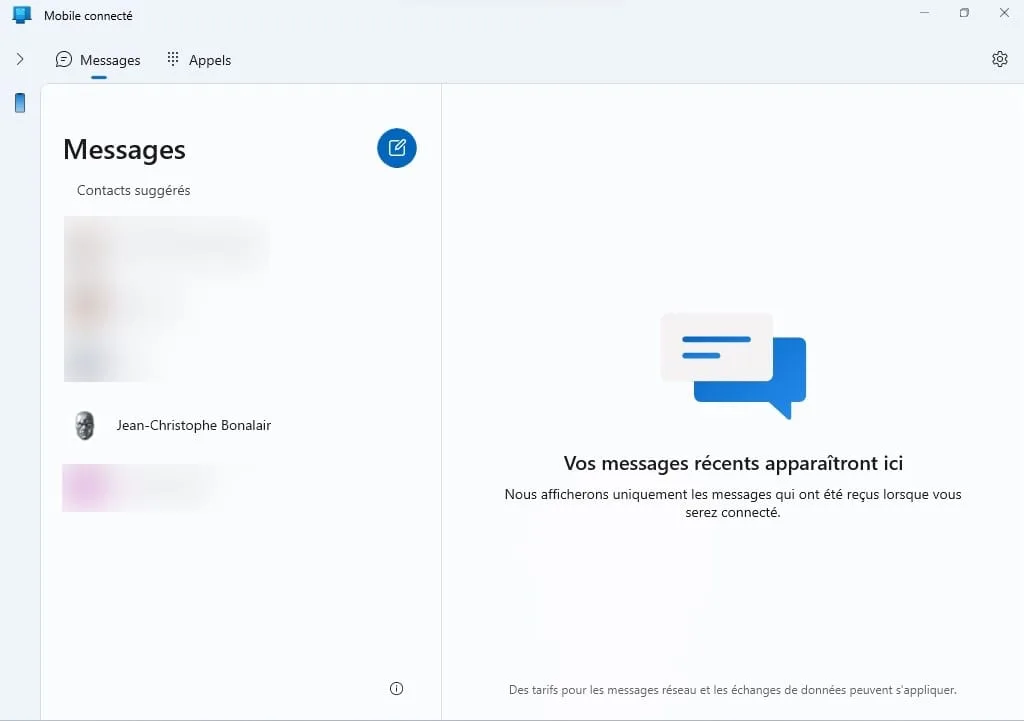Click the Contacts suggérés heading
Screen dimensions: 1024x721
[133, 190]
